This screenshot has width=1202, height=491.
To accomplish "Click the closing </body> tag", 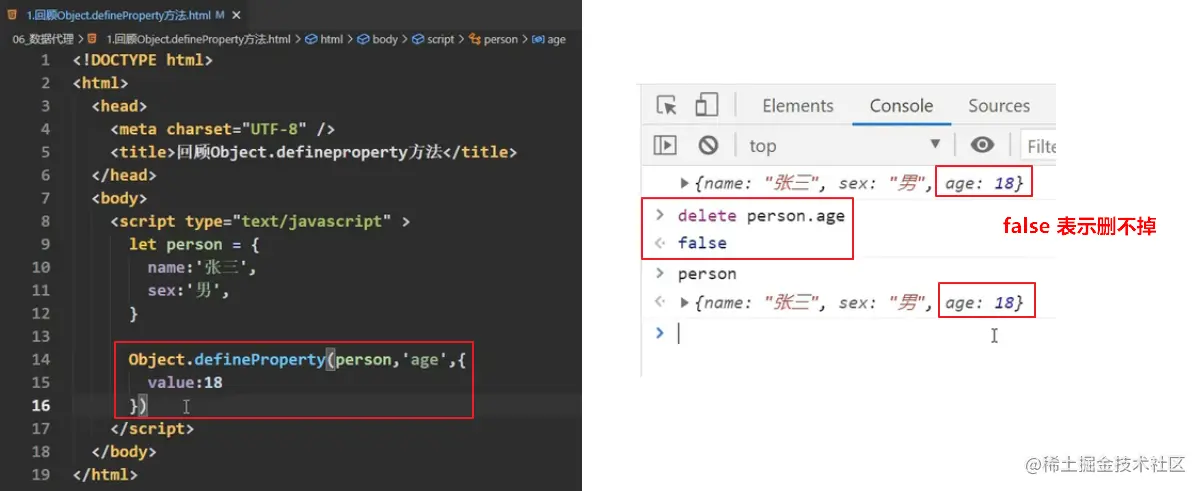I will click(x=124, y=451).
